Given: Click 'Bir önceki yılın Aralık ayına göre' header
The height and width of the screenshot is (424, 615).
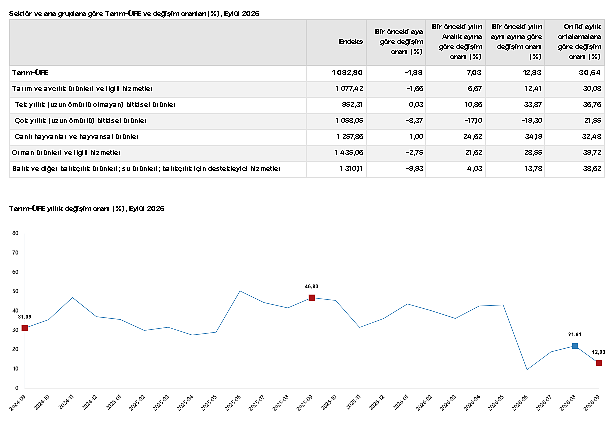Looking at the screenshot, I should point(457,42).
